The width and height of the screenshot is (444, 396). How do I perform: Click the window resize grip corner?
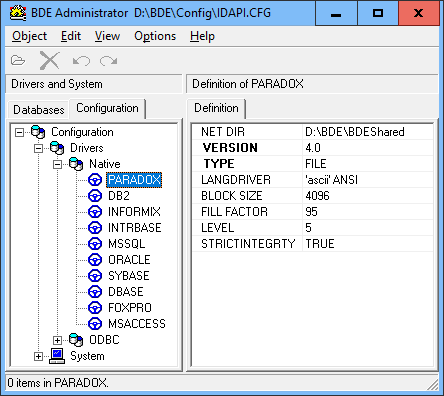coord(433,385)
